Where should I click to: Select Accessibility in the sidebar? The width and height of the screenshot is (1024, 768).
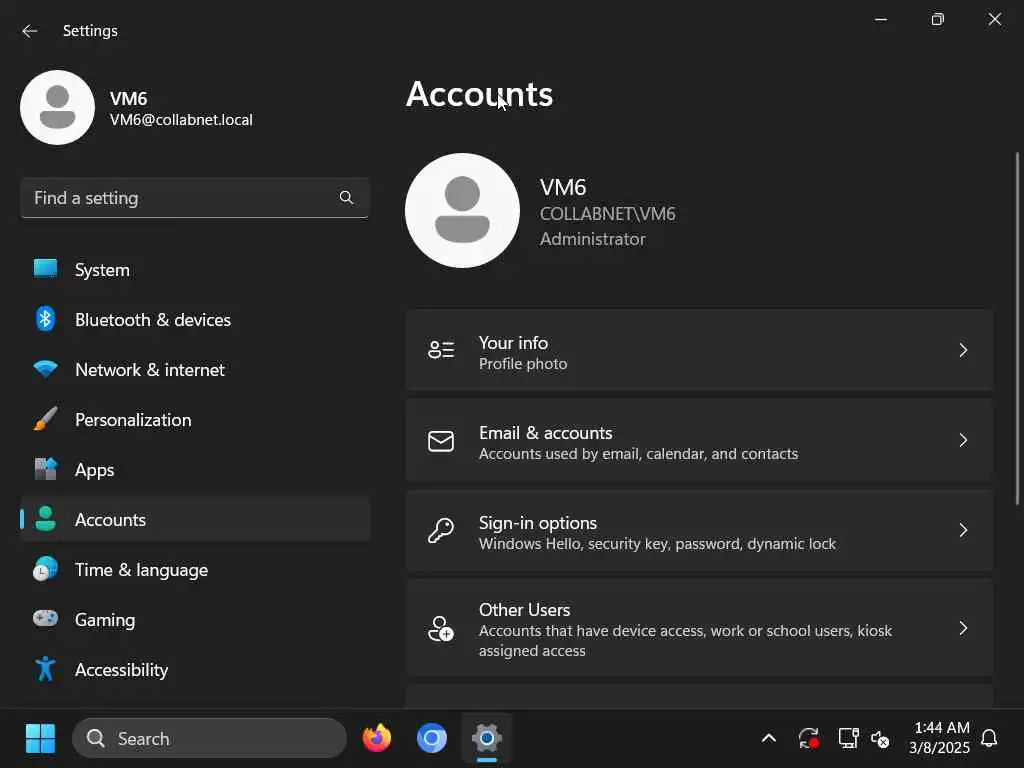coord(195,669)
